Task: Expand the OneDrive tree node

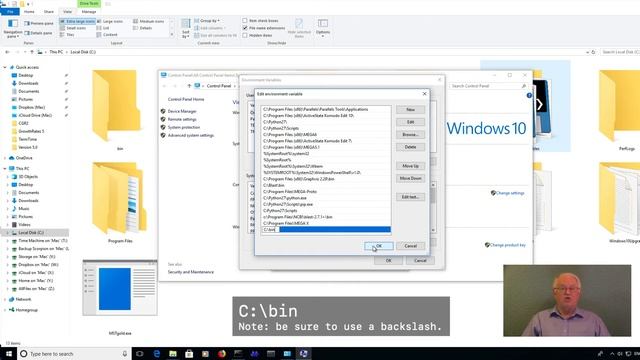Action: (5, 158)
